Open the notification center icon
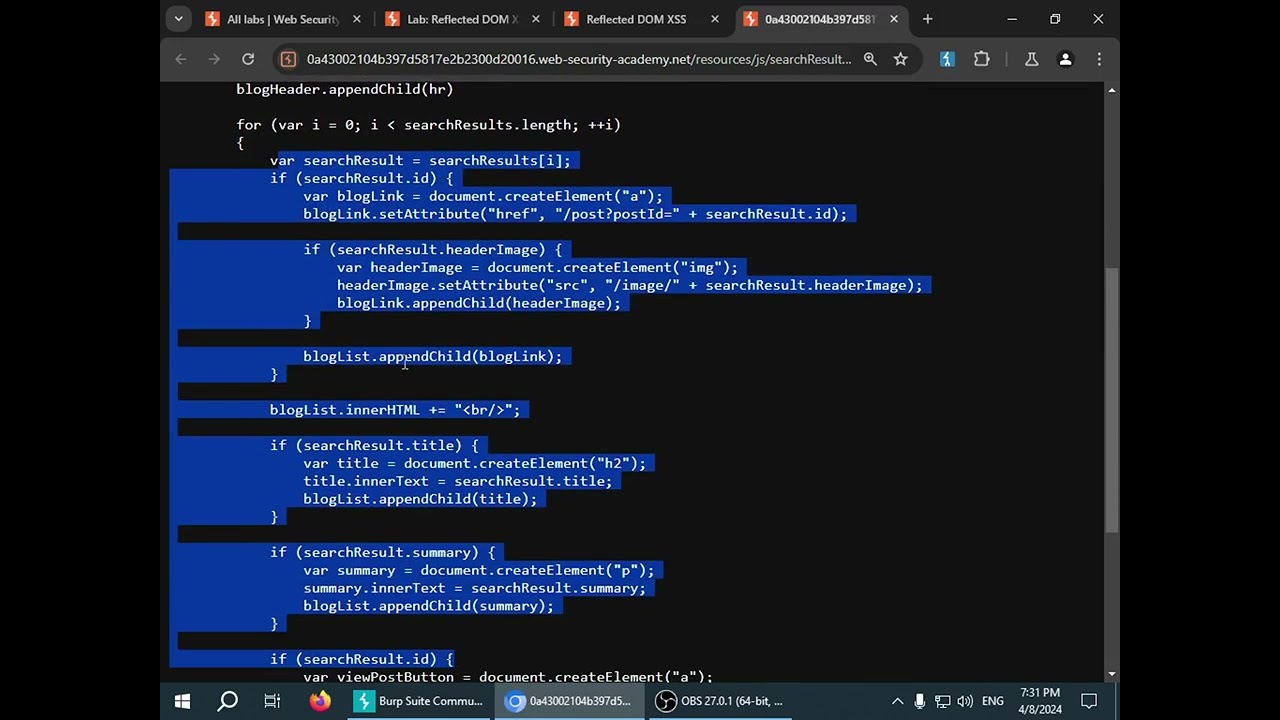The image size is (1280, 720). pos(1090,701)
